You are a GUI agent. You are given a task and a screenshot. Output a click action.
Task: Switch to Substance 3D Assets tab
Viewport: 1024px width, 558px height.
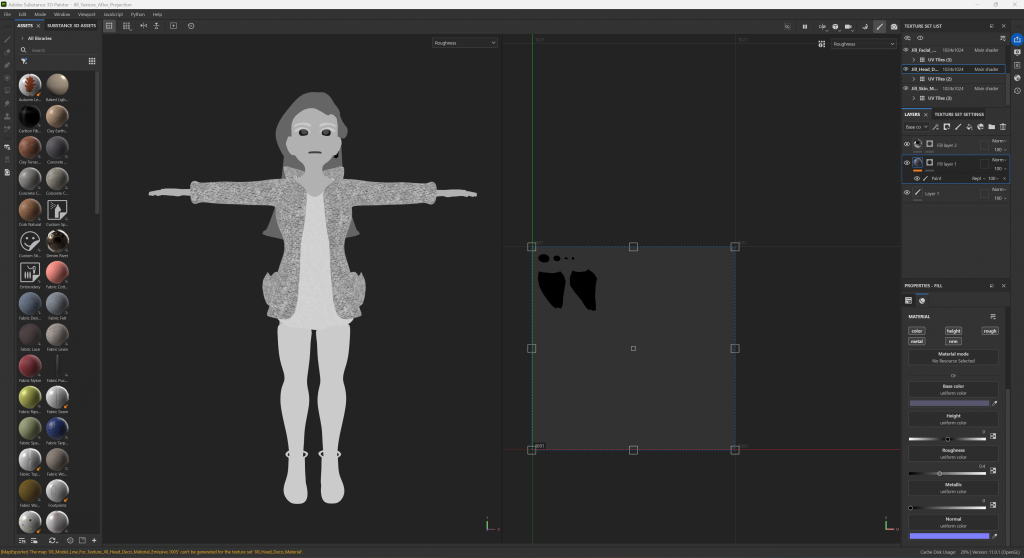point(71,25)
